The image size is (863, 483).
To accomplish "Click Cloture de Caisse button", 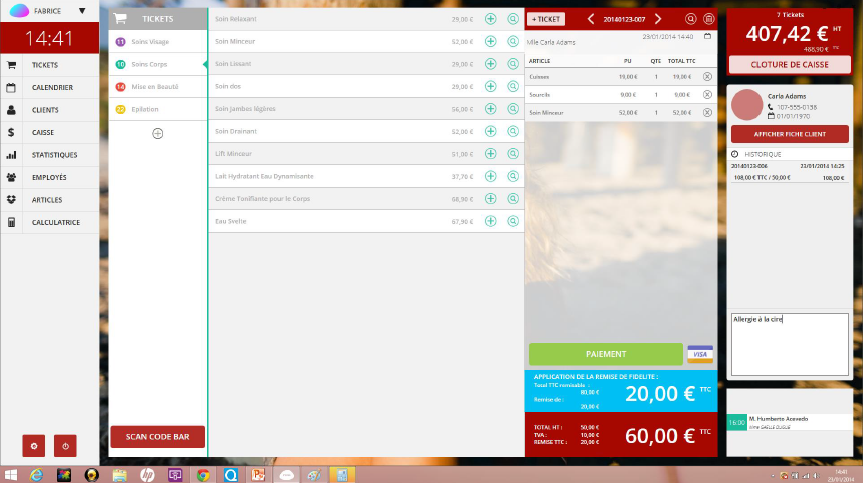I will (790, 64).
